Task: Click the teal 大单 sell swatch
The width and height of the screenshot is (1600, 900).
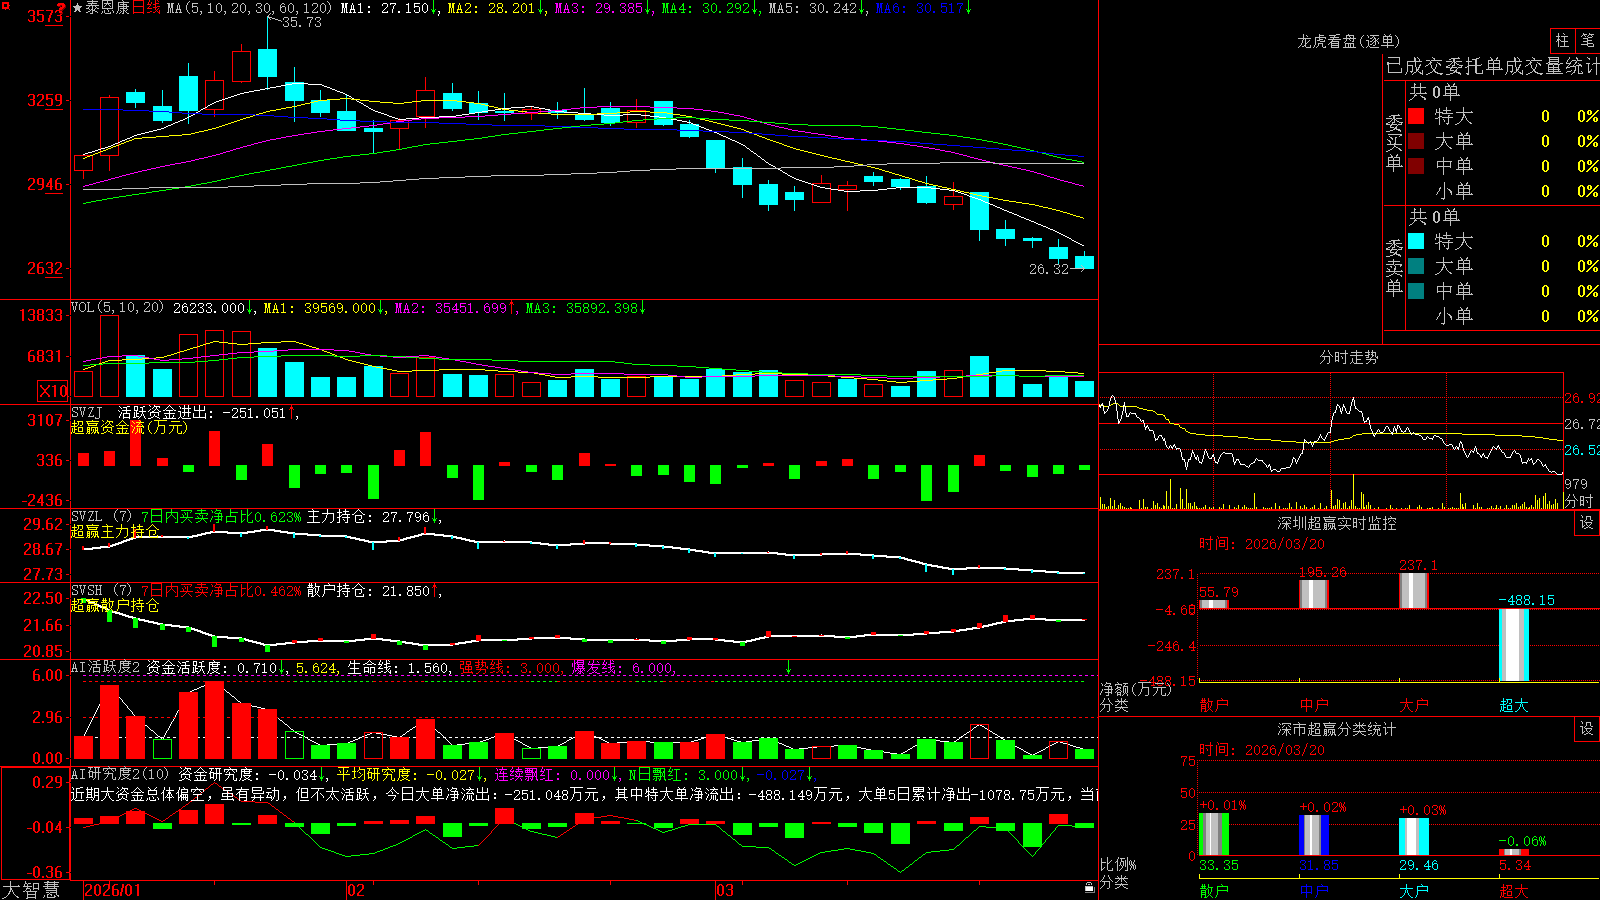Action: 1416,266
